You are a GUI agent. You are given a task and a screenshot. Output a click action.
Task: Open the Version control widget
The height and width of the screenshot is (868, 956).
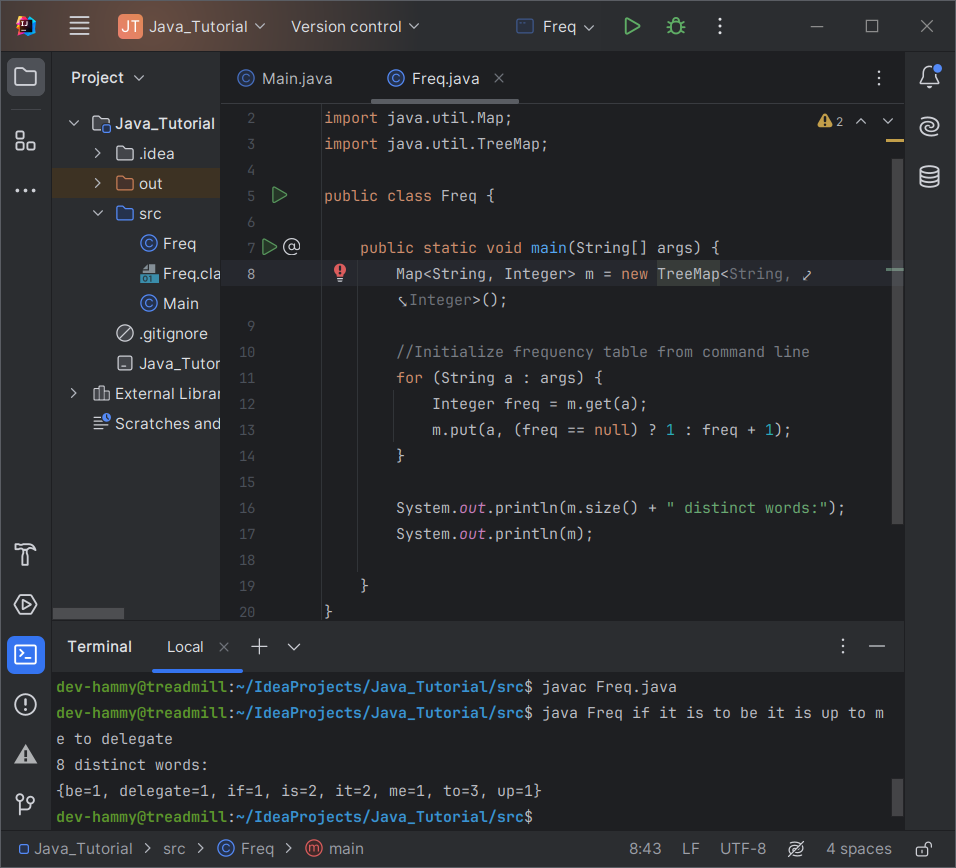click(354, 27)
